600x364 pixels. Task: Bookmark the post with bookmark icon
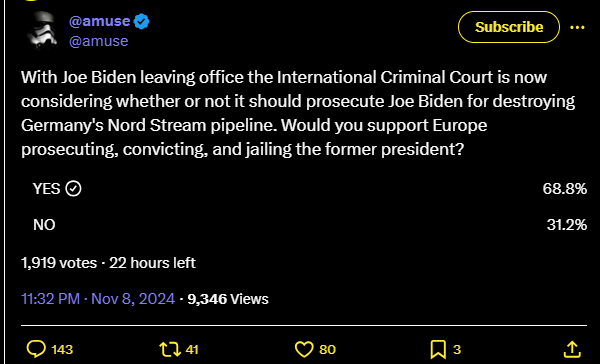coord(438,349)
